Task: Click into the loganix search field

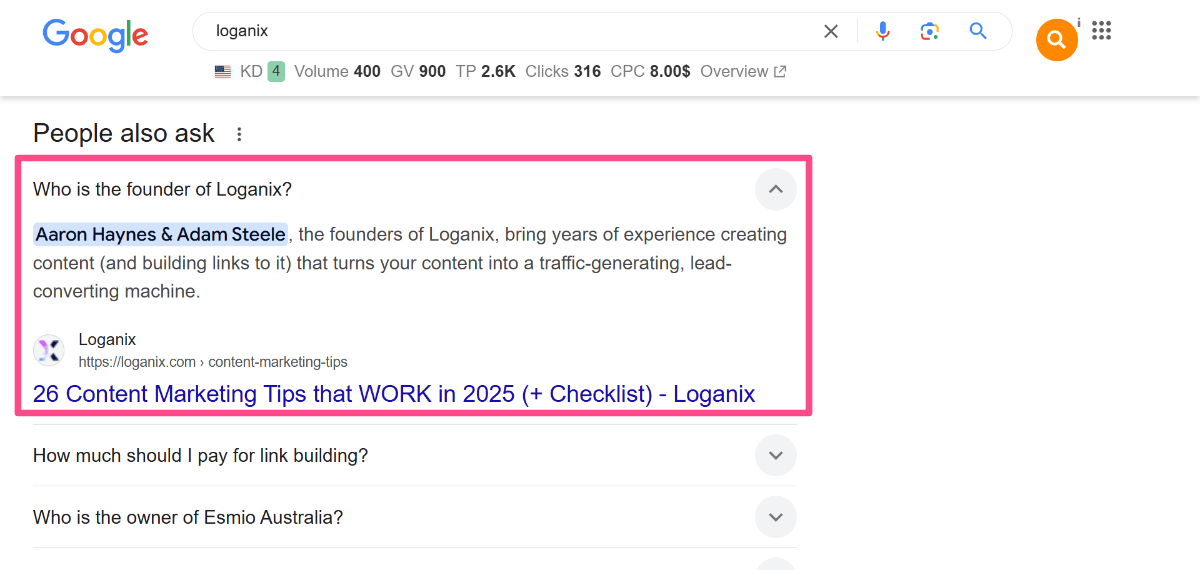Action: coord(510,31)
